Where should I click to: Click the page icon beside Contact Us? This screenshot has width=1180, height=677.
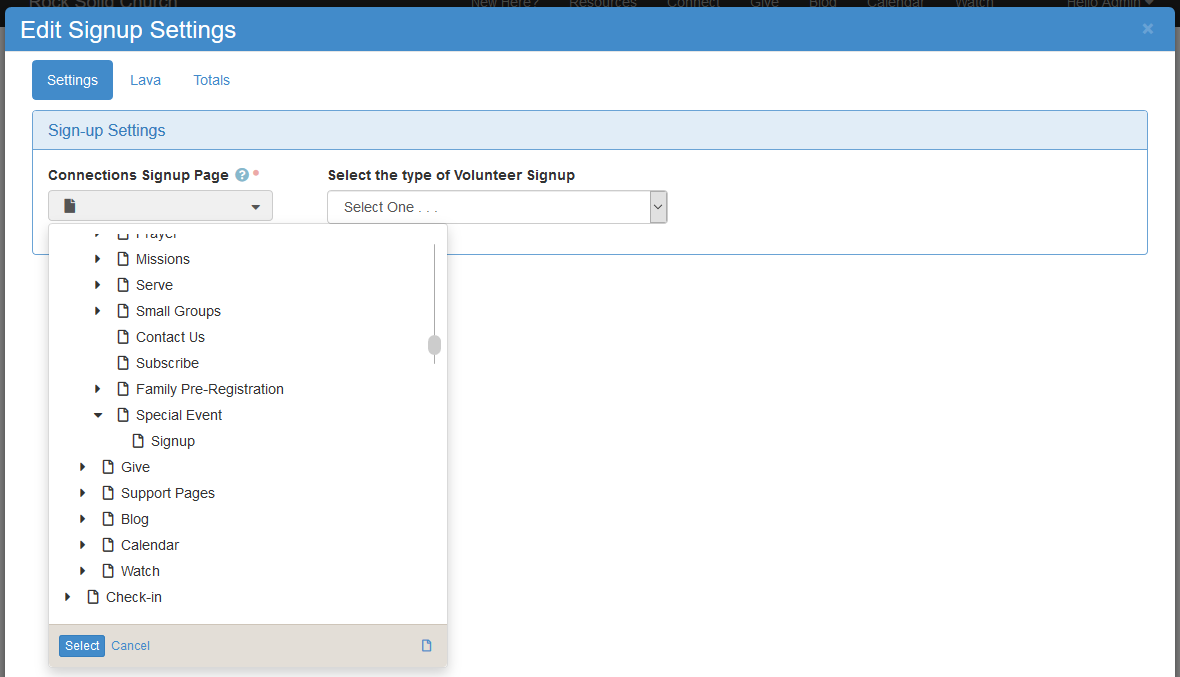pos(123,337)
